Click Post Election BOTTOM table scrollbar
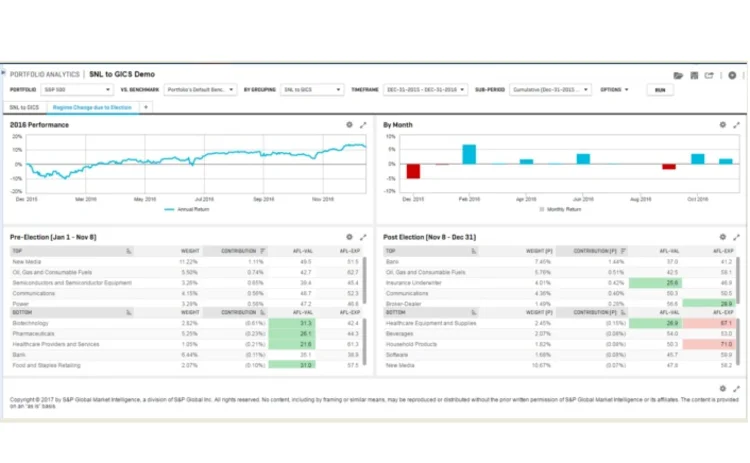This screenshot has width=750, height=463. click(x=738, y=342)
